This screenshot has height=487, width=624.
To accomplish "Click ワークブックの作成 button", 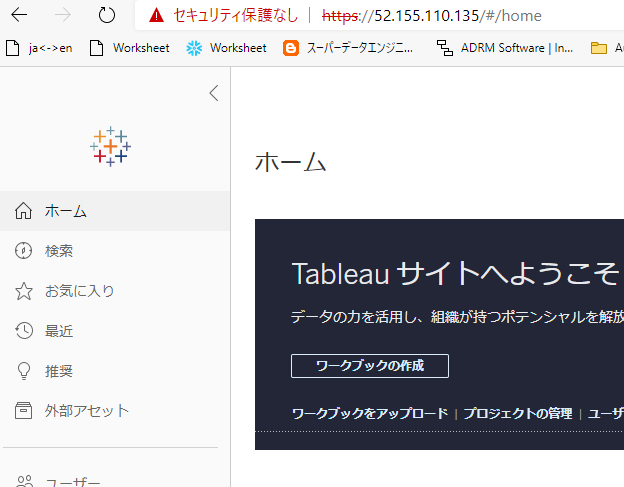I will (370, 366).
